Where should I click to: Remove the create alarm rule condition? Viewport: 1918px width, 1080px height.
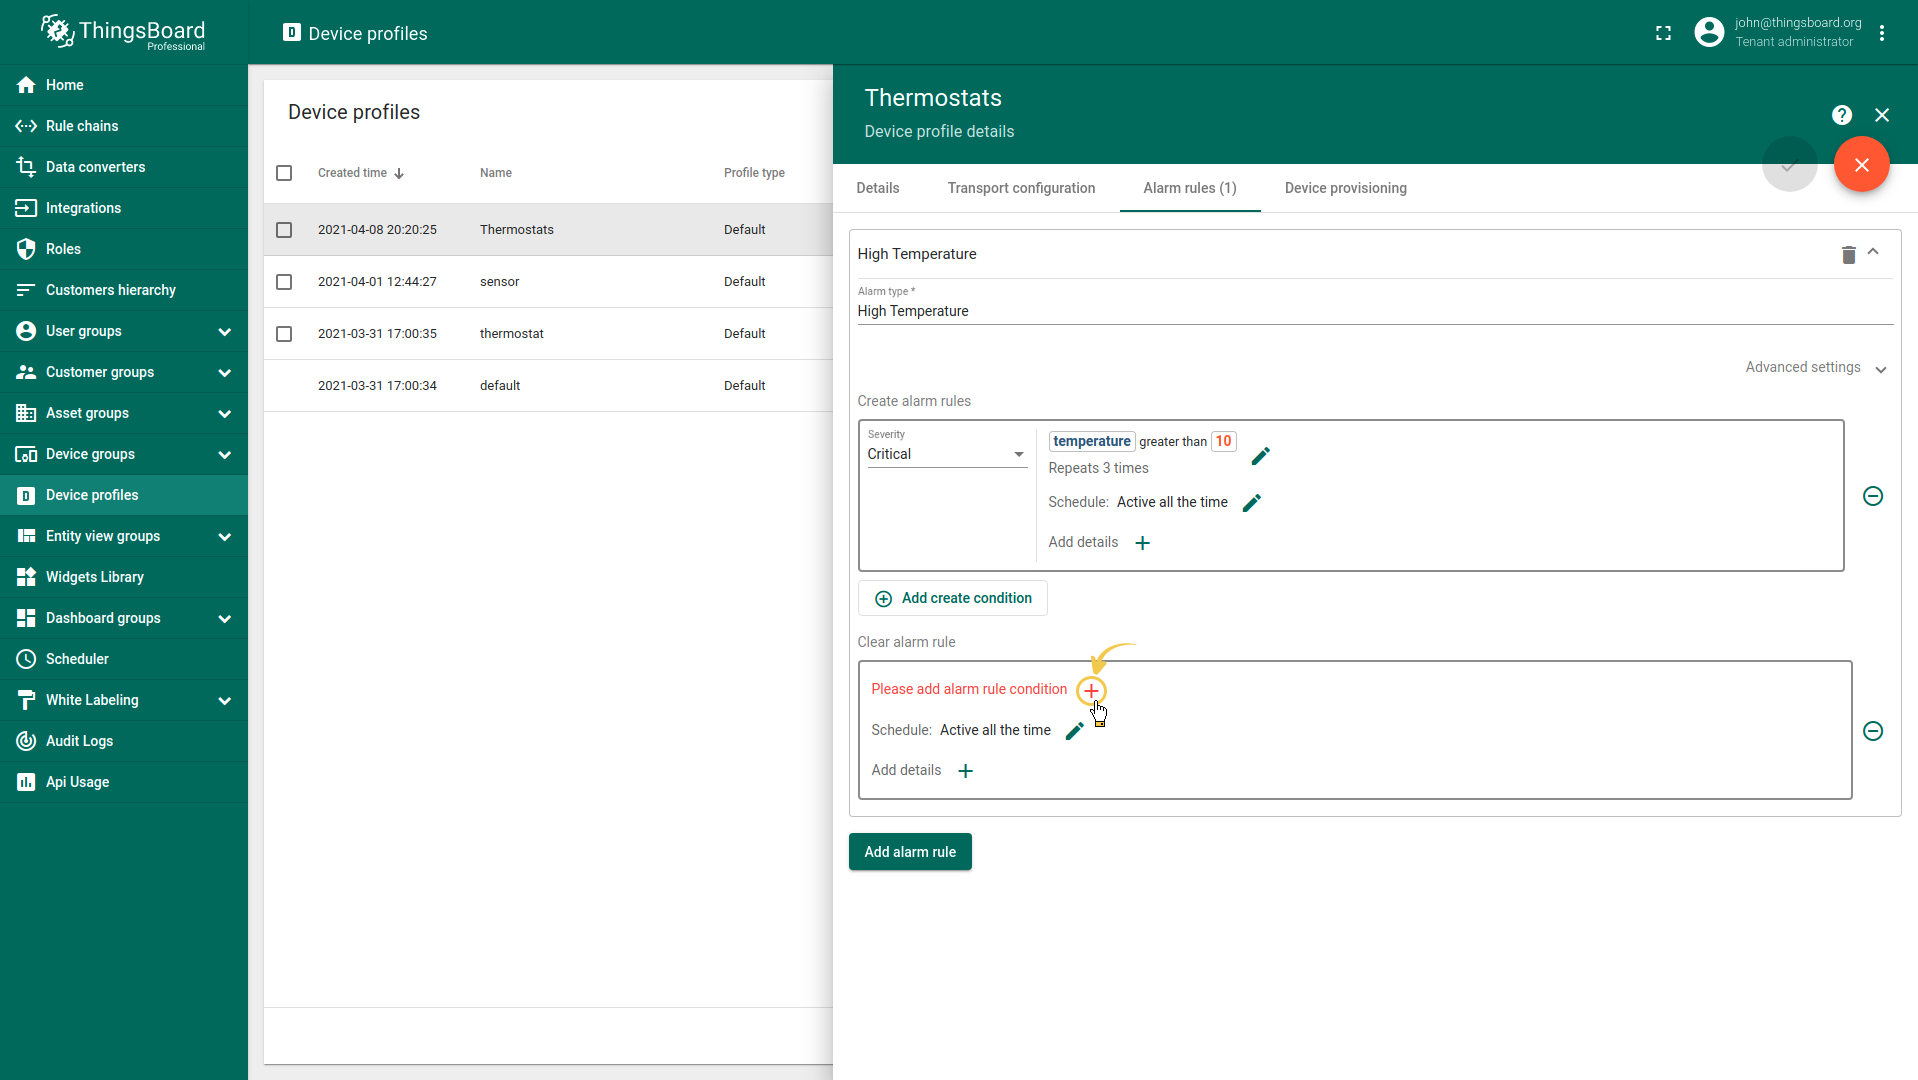tap(1873, 496)
